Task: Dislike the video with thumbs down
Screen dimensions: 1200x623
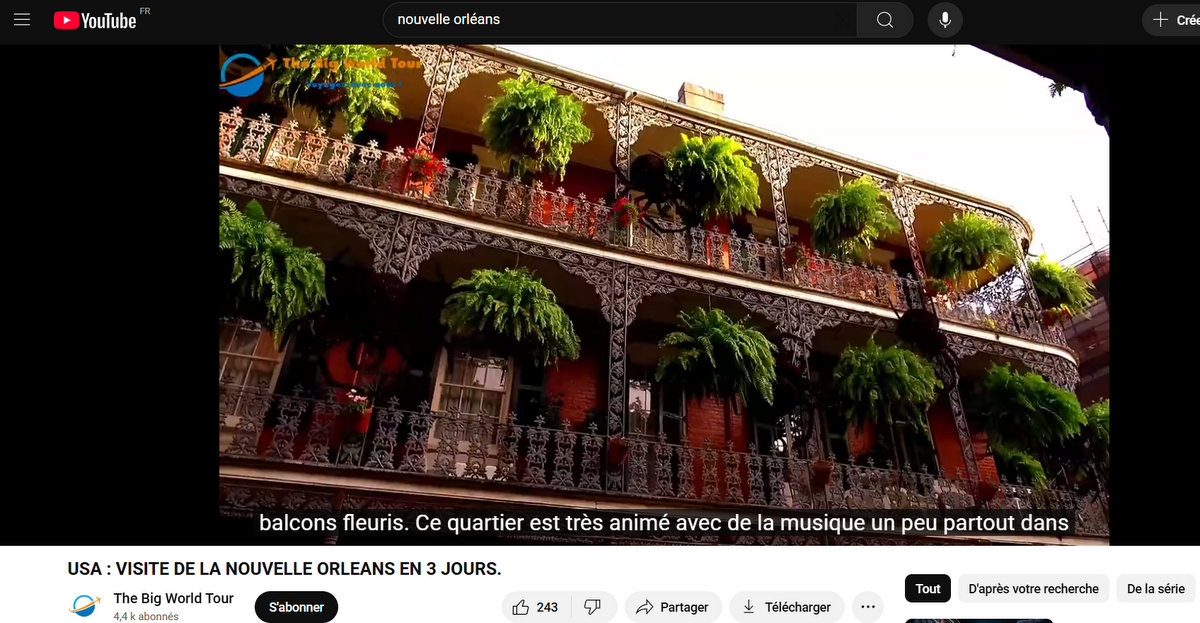Action: tap(592, 607)
